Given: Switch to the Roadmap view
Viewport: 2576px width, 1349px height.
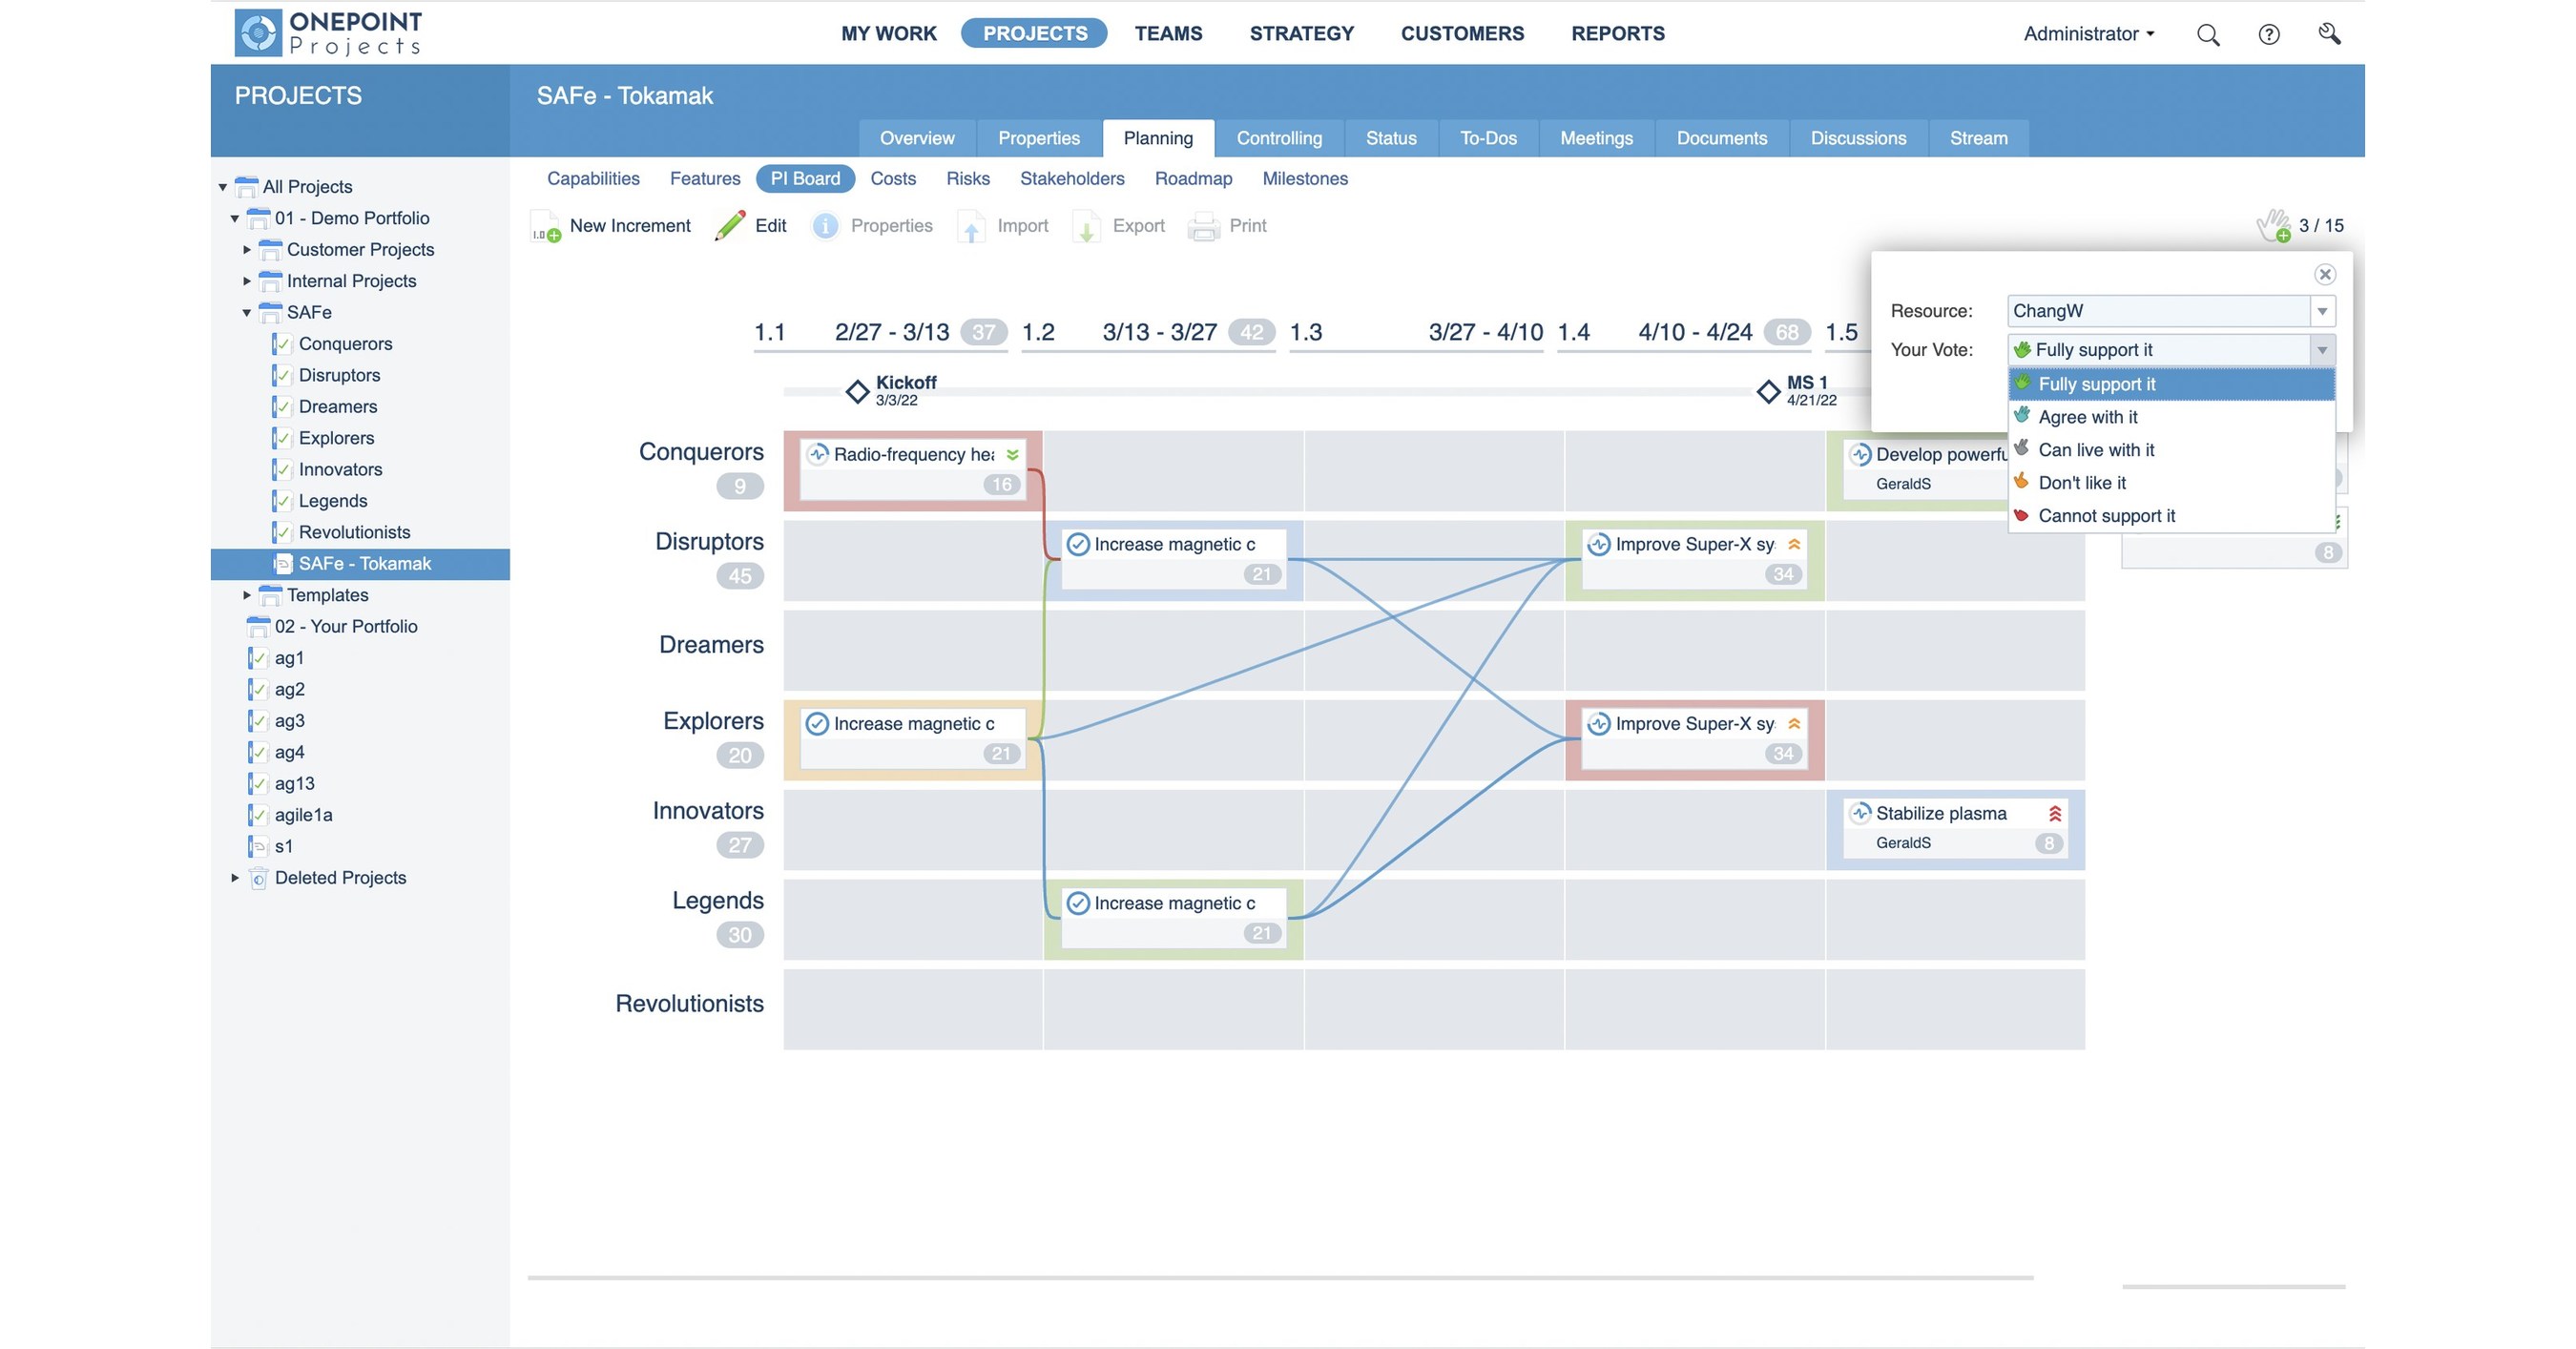Looking at the screenshot, I should coord(1193,178).
